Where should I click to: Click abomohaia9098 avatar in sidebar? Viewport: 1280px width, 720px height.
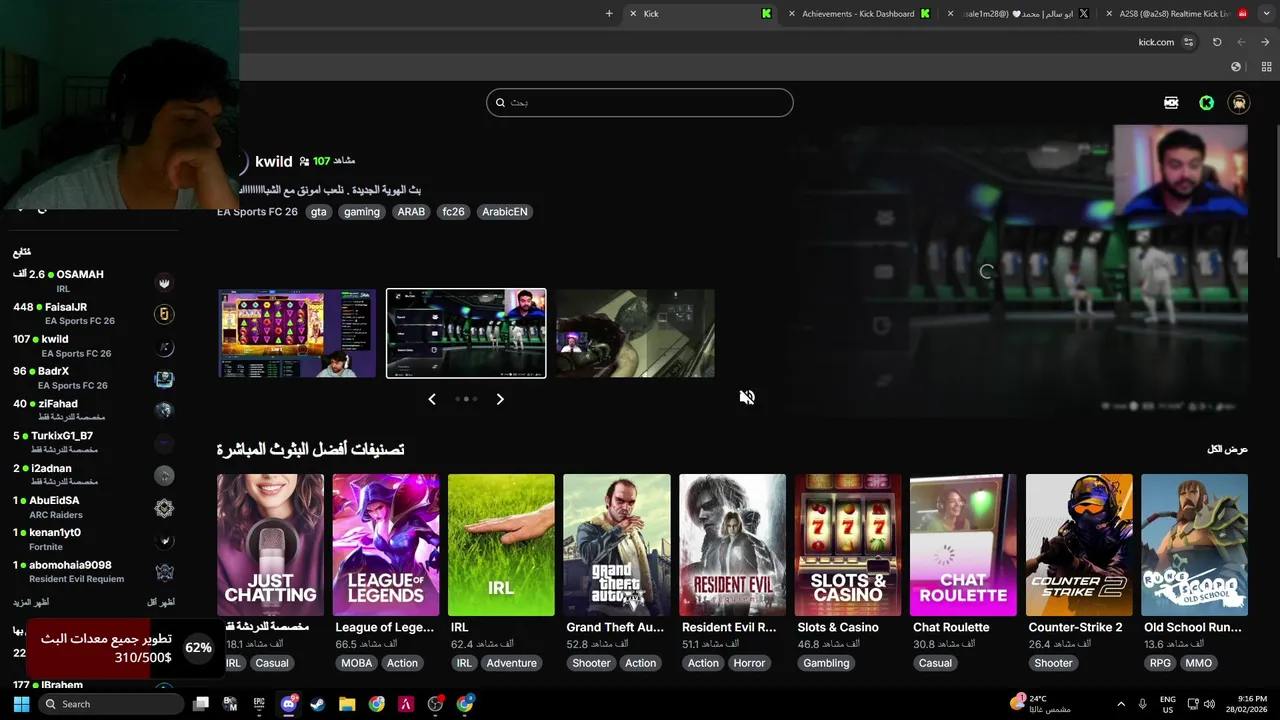pos(164,573)
